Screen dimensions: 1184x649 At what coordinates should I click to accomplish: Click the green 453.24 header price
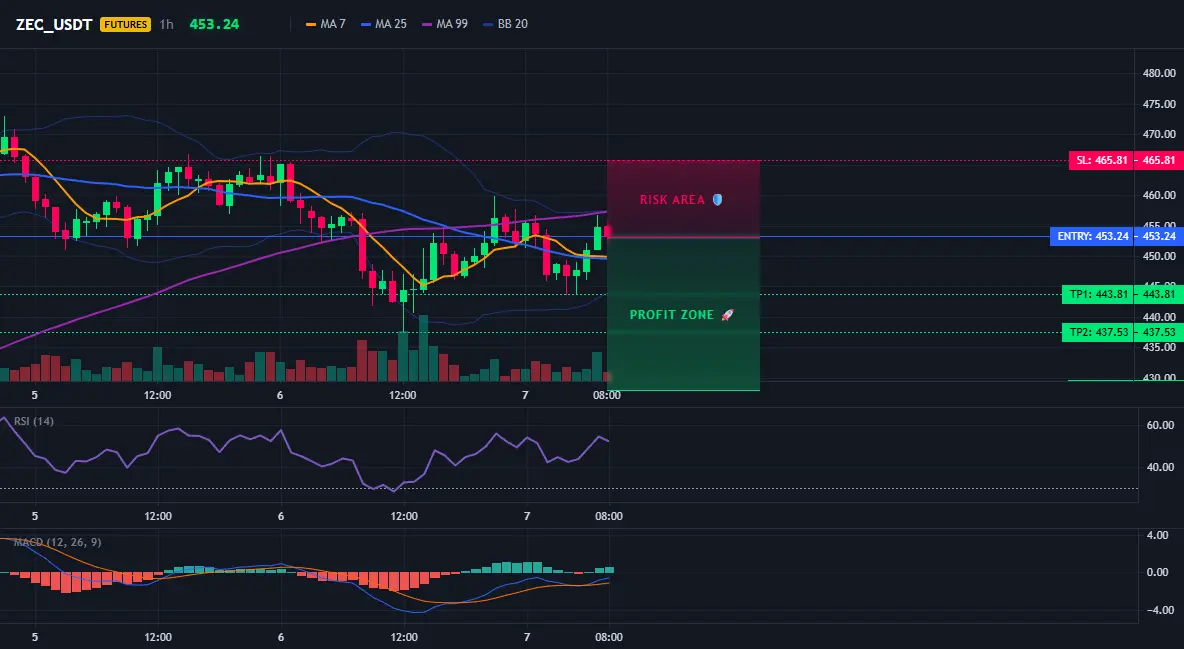214,24
